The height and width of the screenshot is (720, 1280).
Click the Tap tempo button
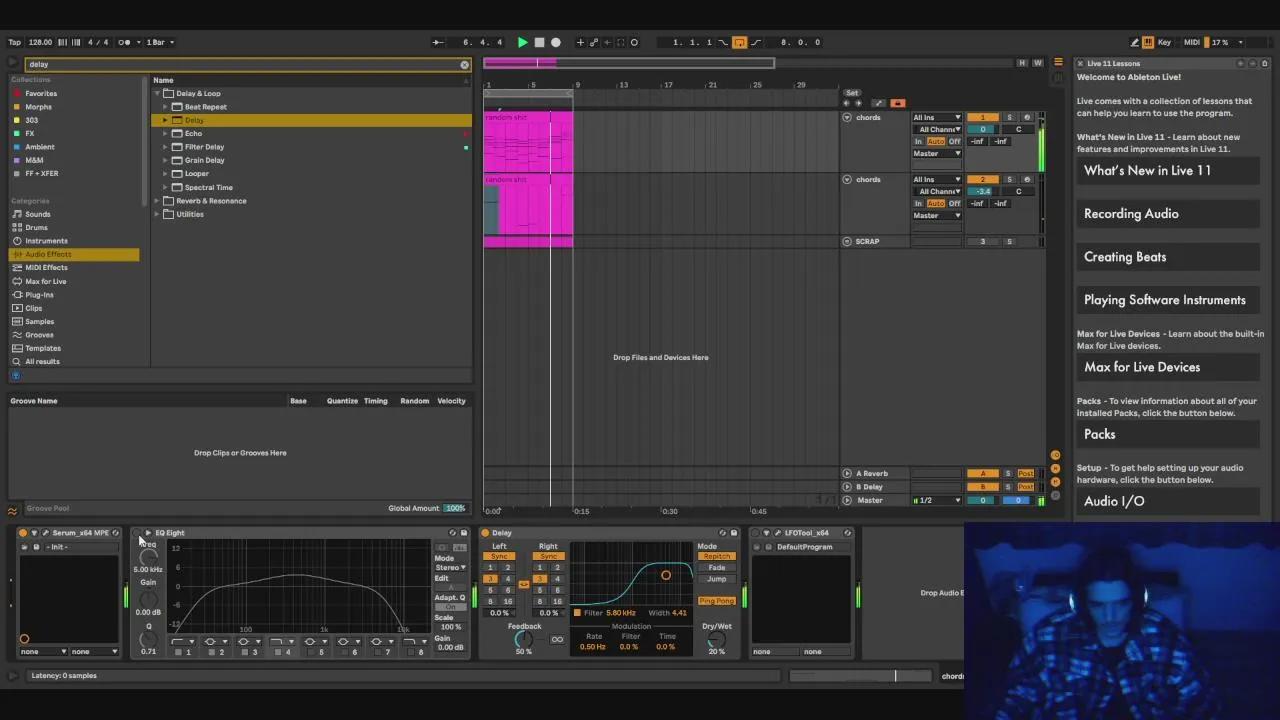(15, 42)
